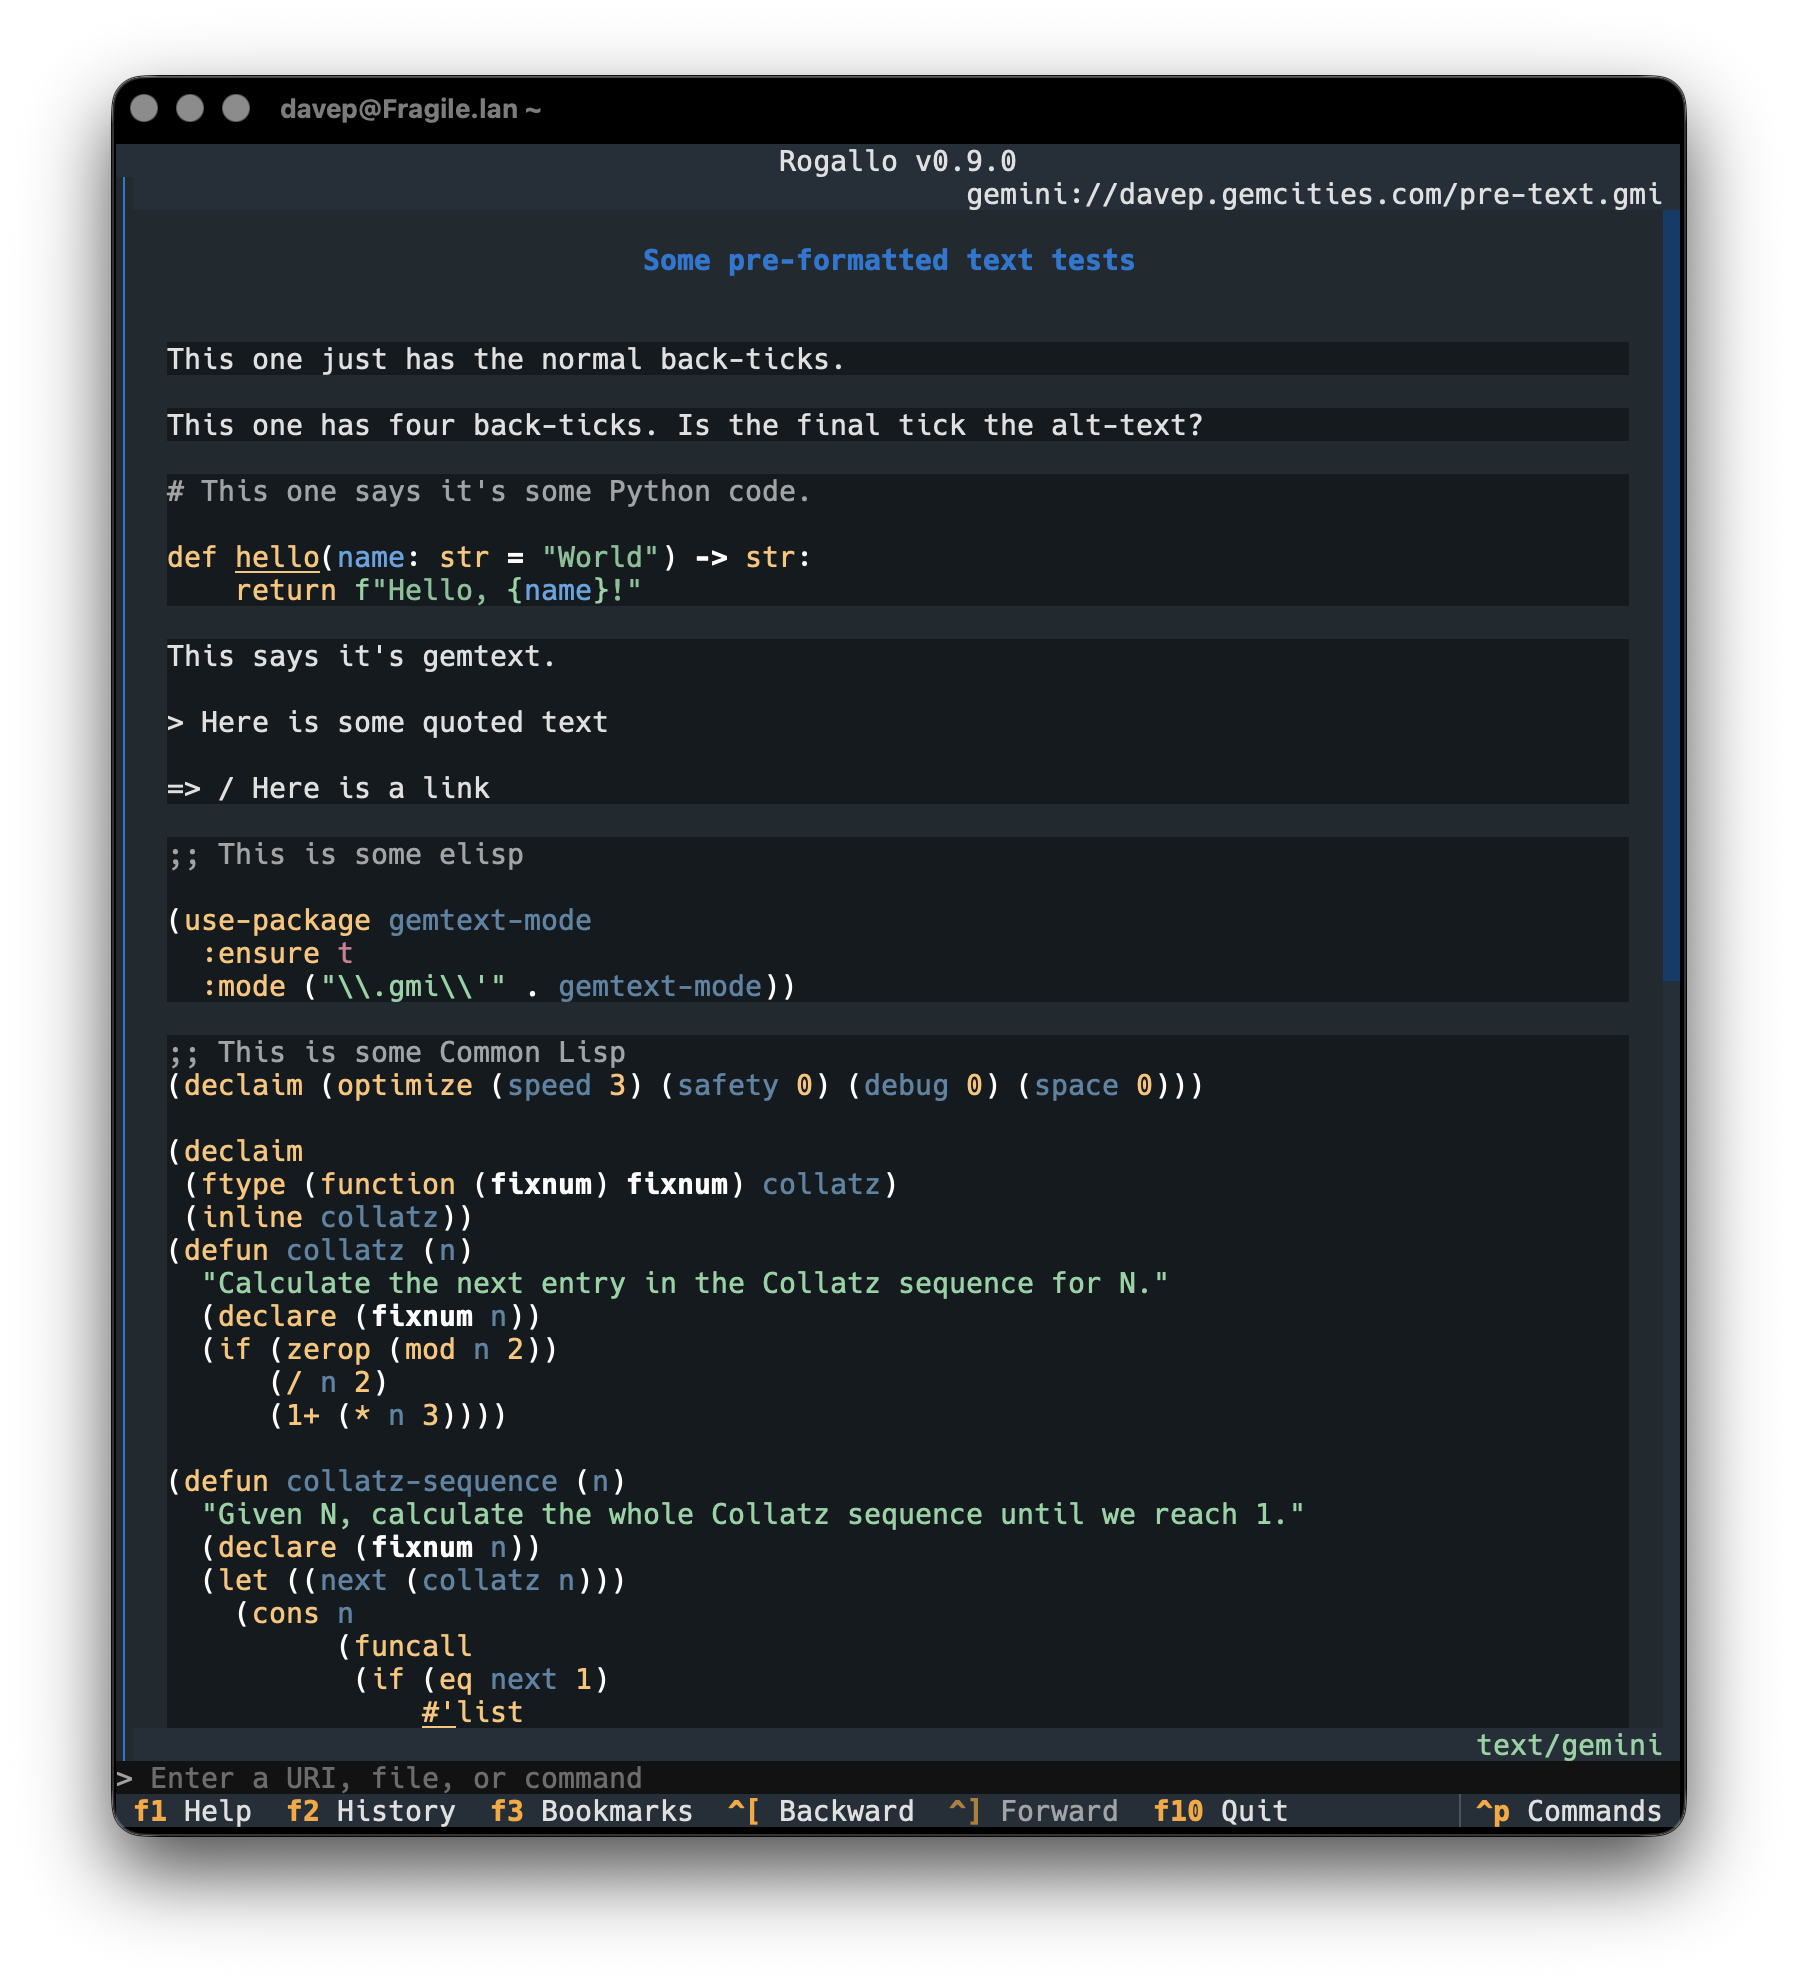Screen dimensions: 1798x1984
Task: Click the Python comment line '# This one says it's some Python code.'
Action: point(489,491)
